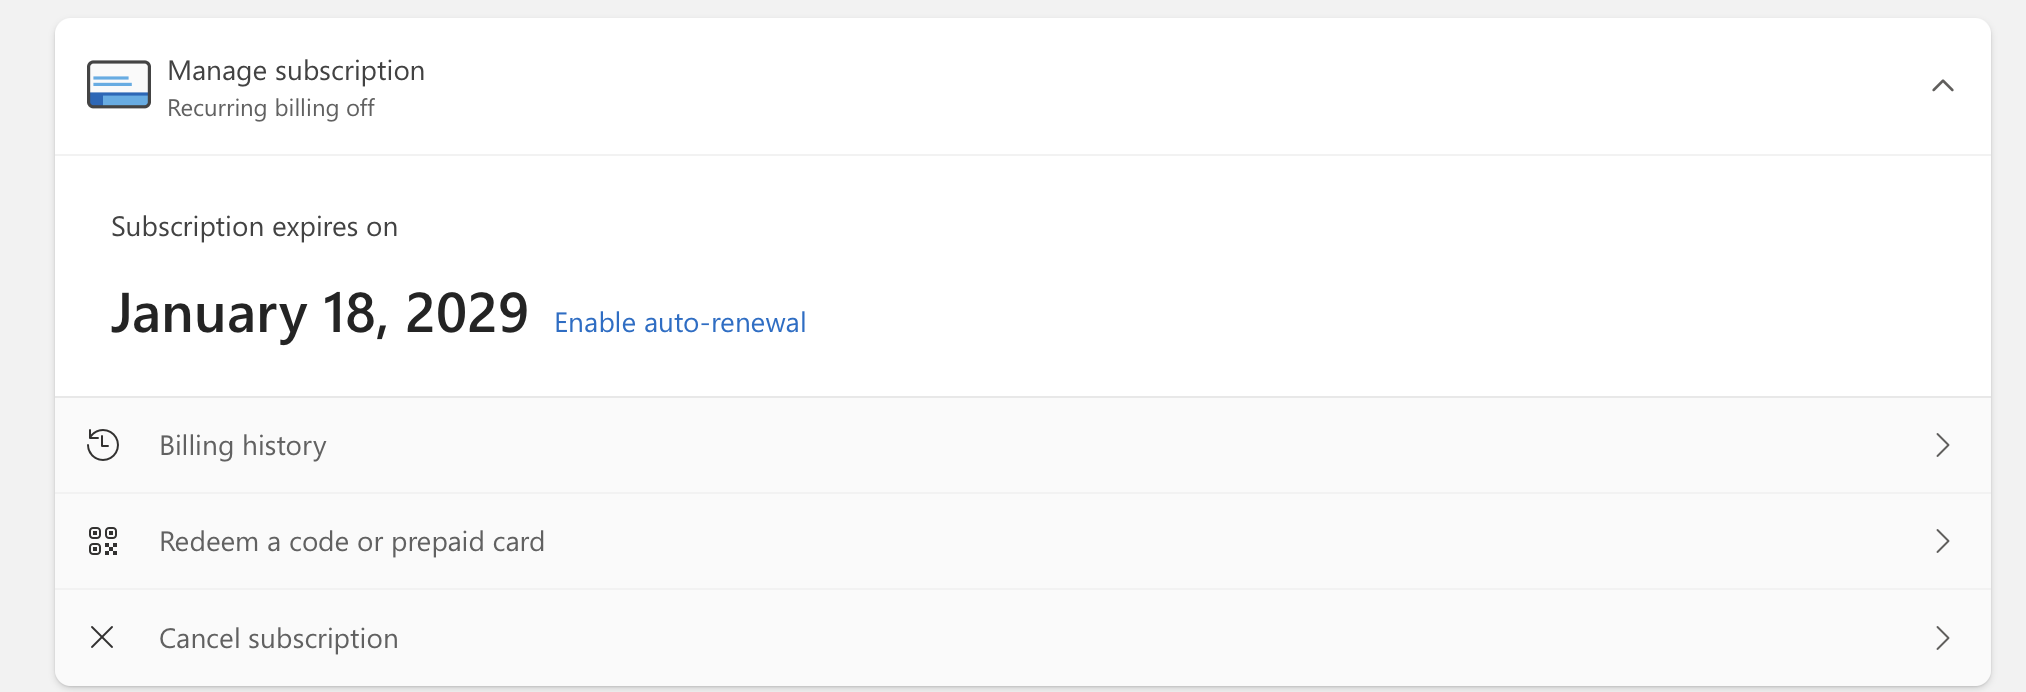Select Redeem a code or prepaid card

(x=351, y=541)
